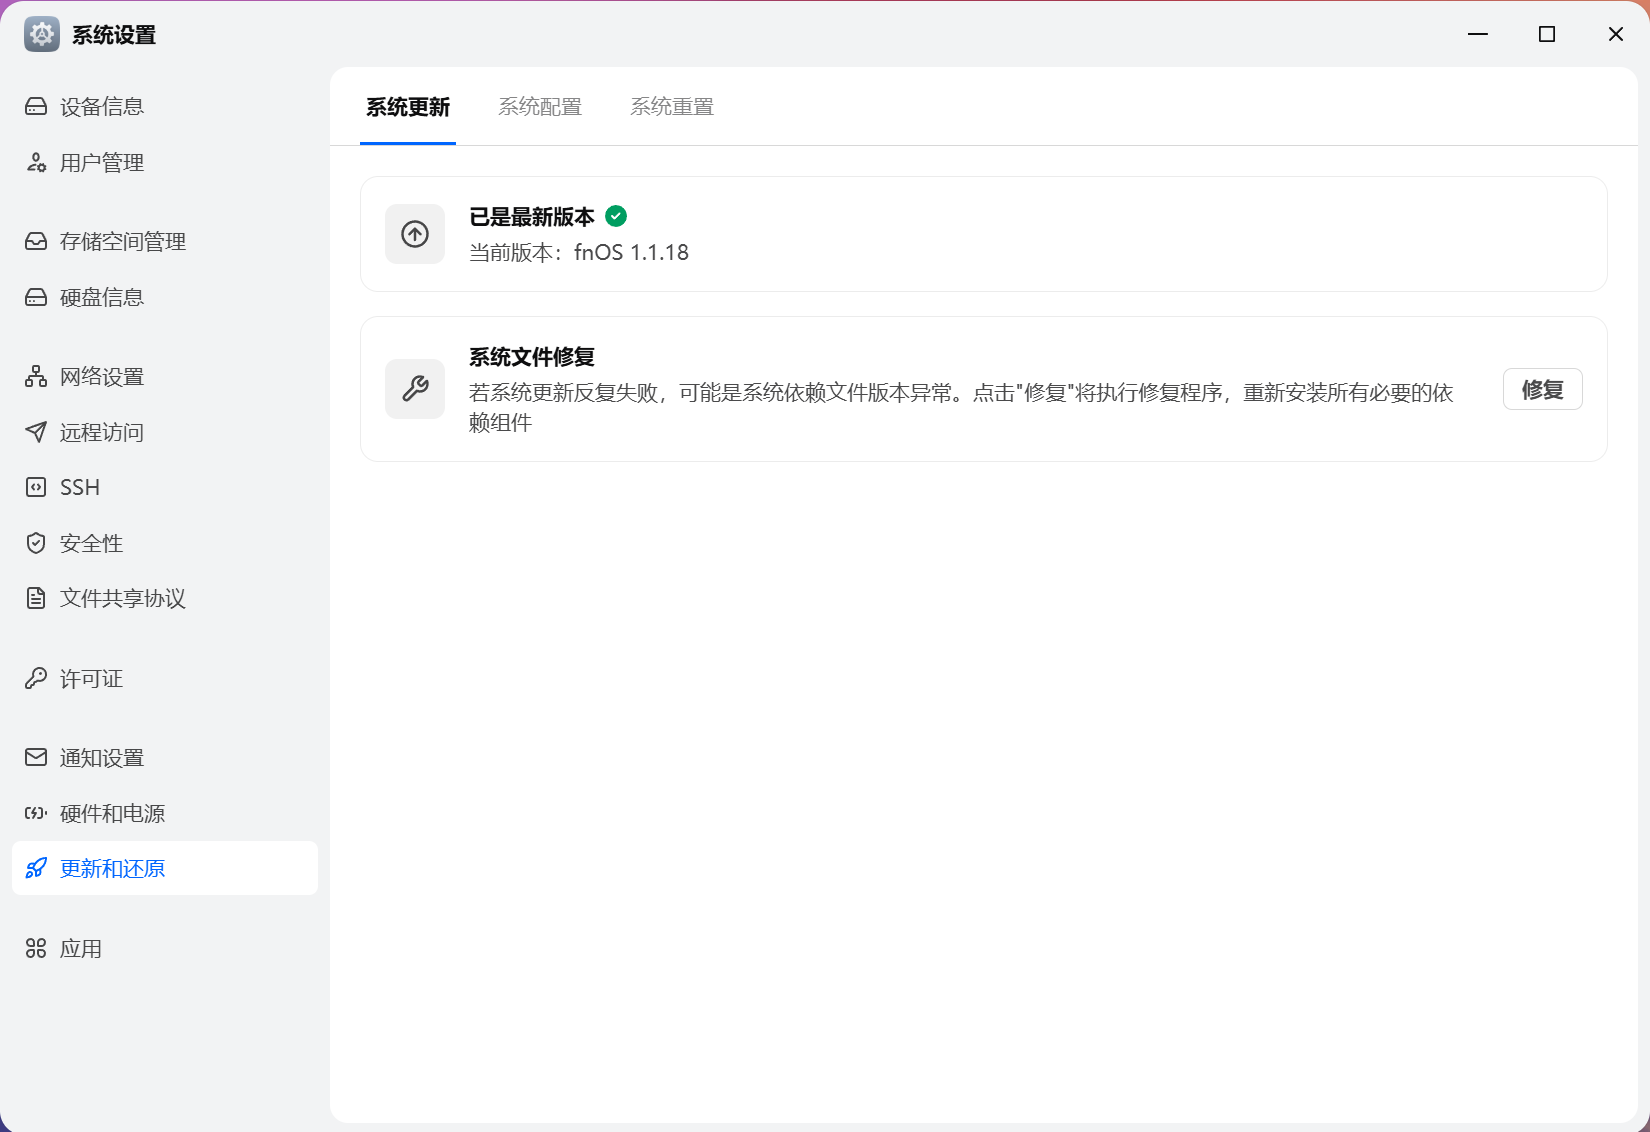Click the 系统设置 window title
Viewport: 1650px width, 1132px height.
click(x=114, y=35)
